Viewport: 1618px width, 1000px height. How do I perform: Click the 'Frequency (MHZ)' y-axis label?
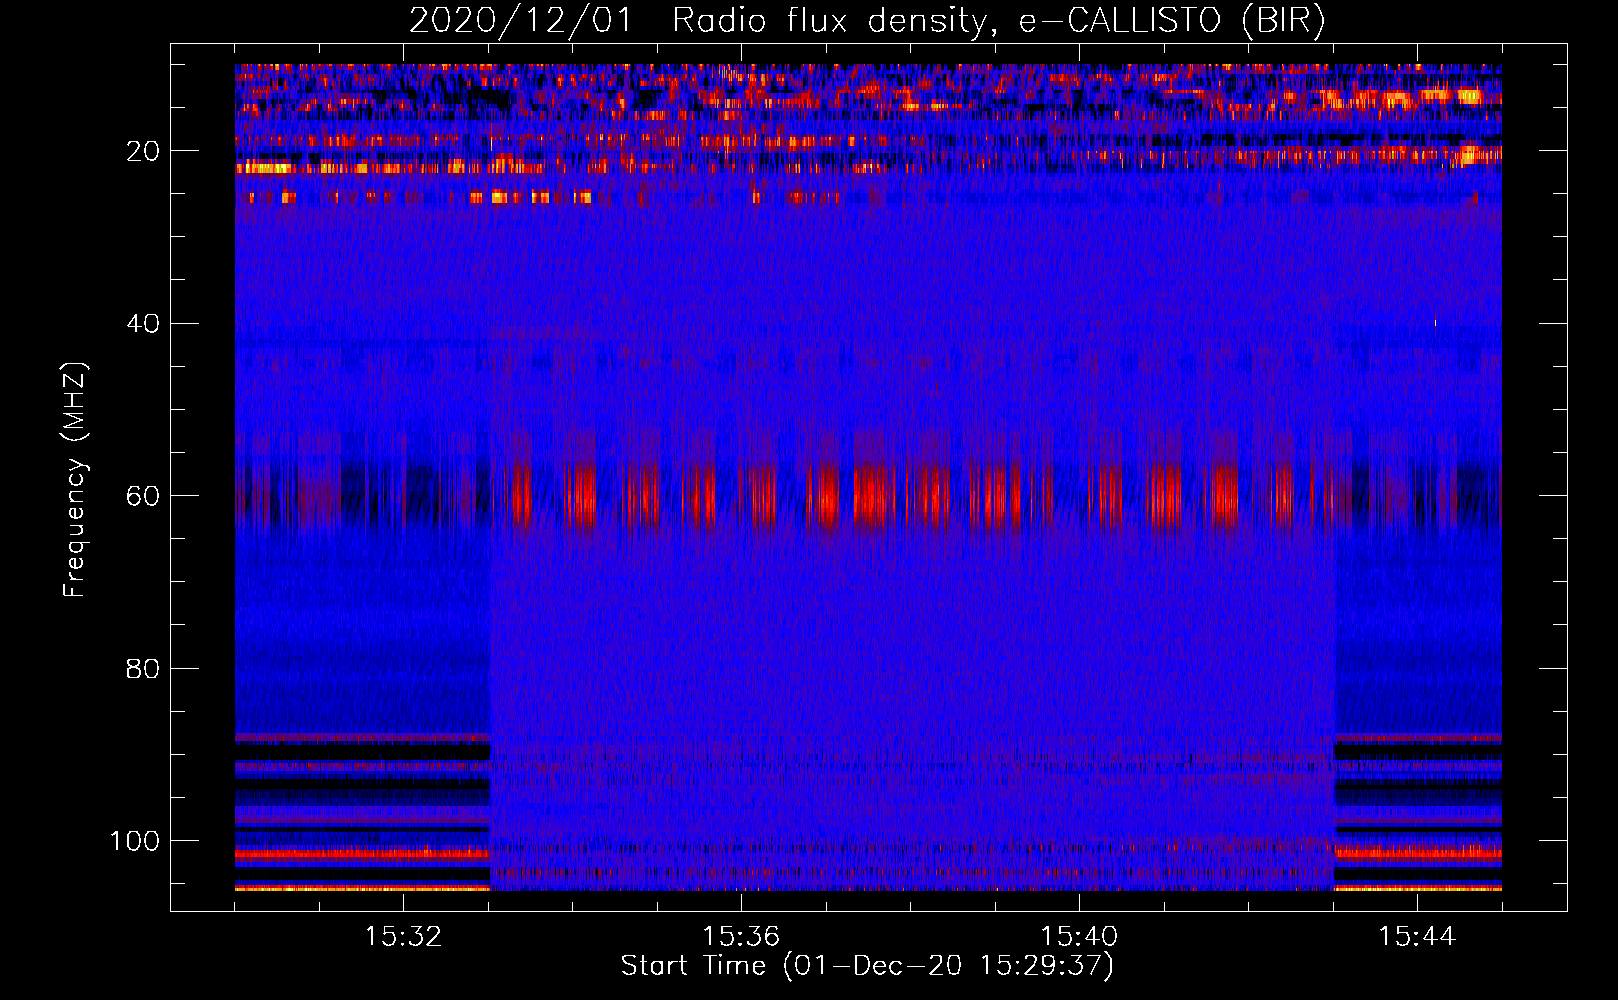[x=75, y=479]
